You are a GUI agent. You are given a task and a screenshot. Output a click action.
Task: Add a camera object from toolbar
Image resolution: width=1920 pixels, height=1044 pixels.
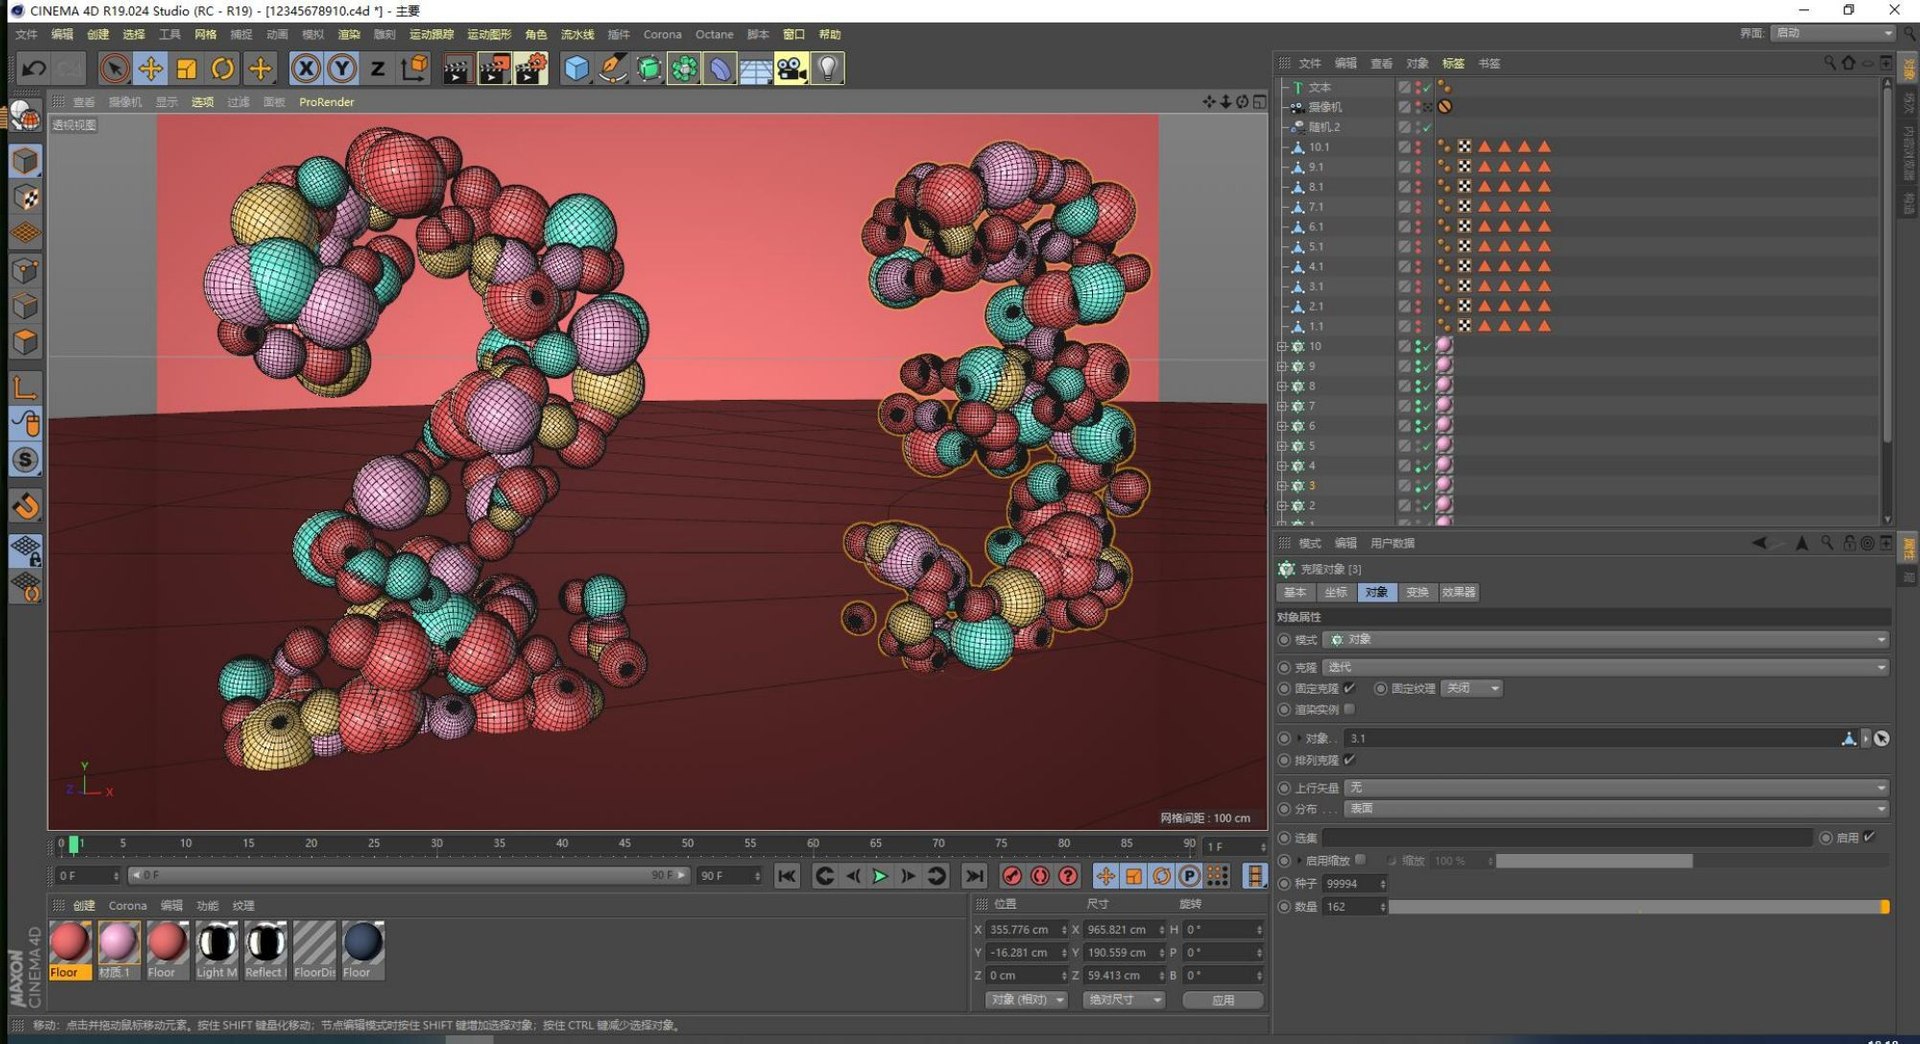tap(791, 68)
